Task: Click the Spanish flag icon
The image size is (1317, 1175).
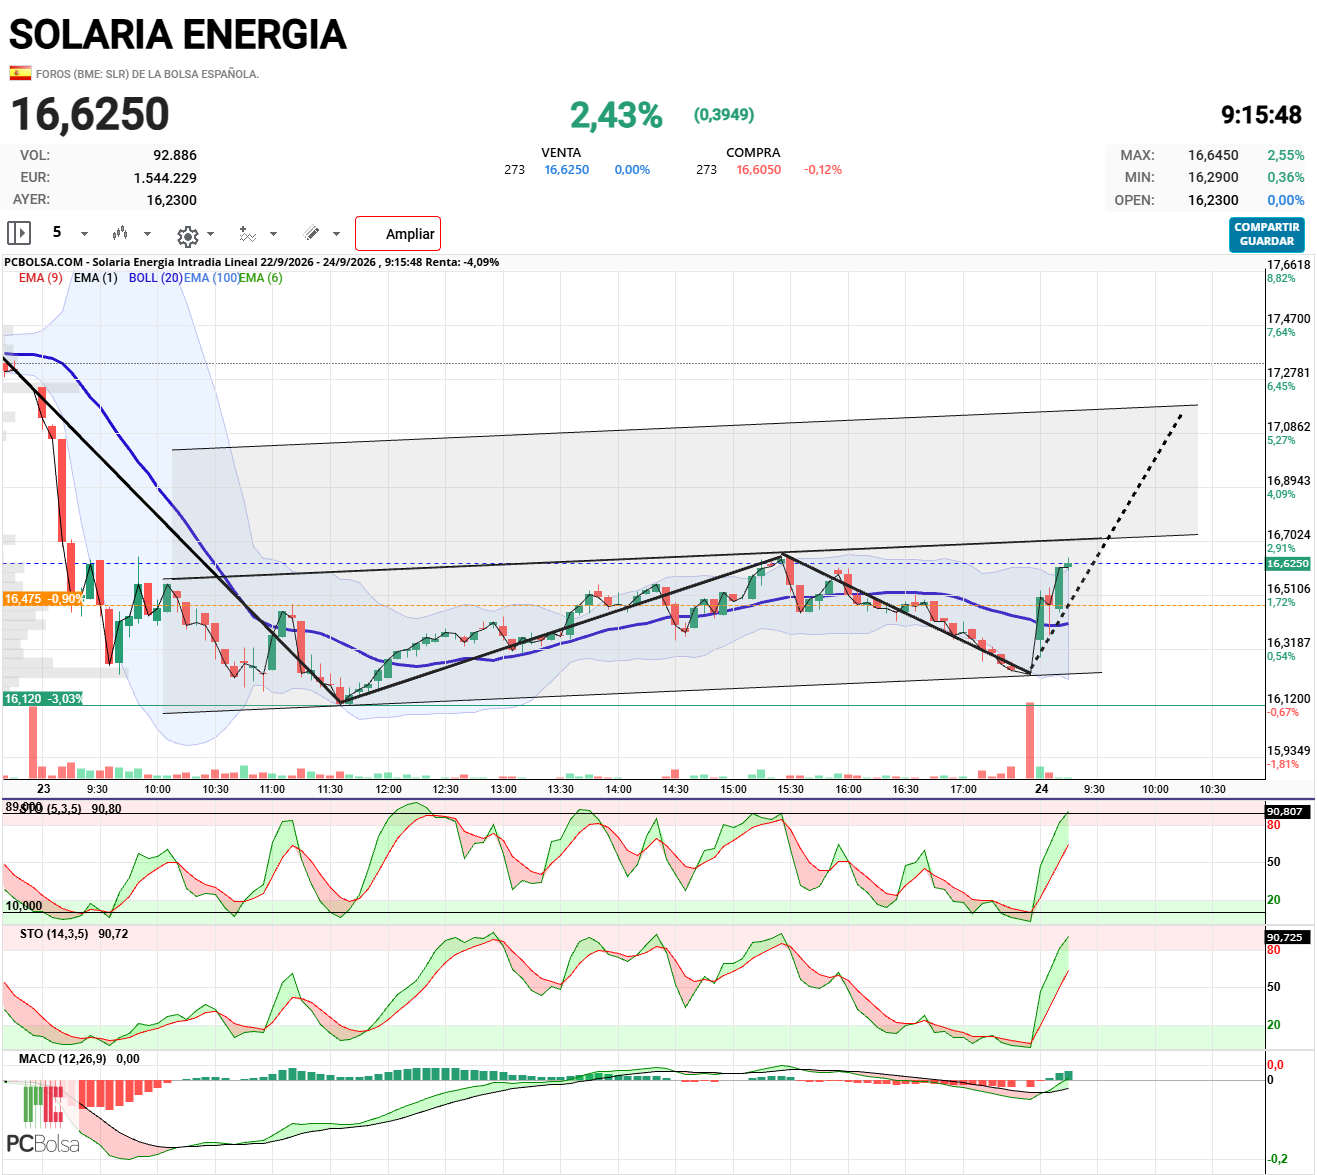Action: click(20, 73)
